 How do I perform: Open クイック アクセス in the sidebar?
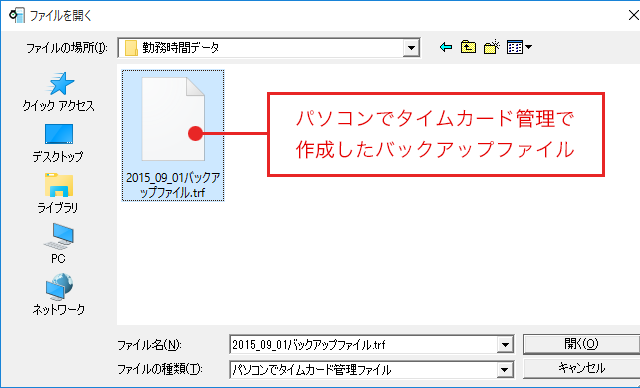pos(58,92)
